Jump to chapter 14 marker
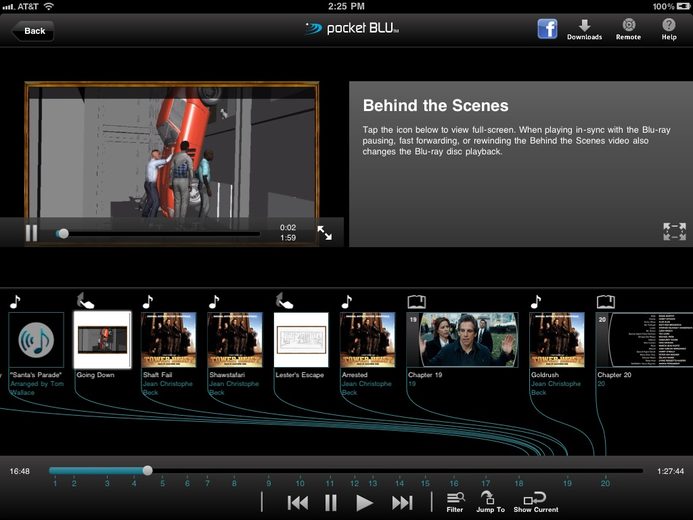 [400, 483]
